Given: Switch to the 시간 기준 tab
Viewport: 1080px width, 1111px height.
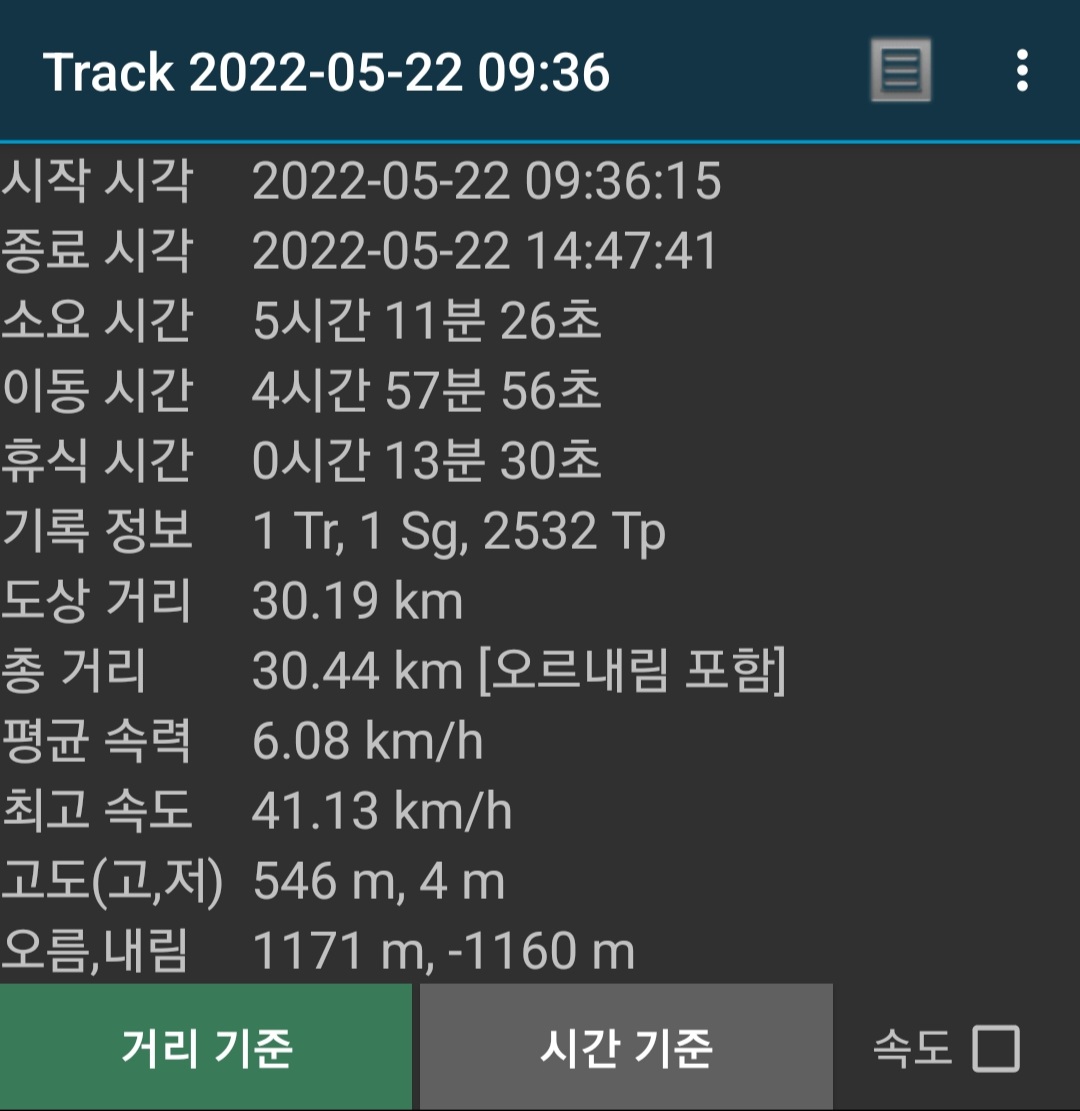Looking at the screenshot, I should tap(626, 1047).
